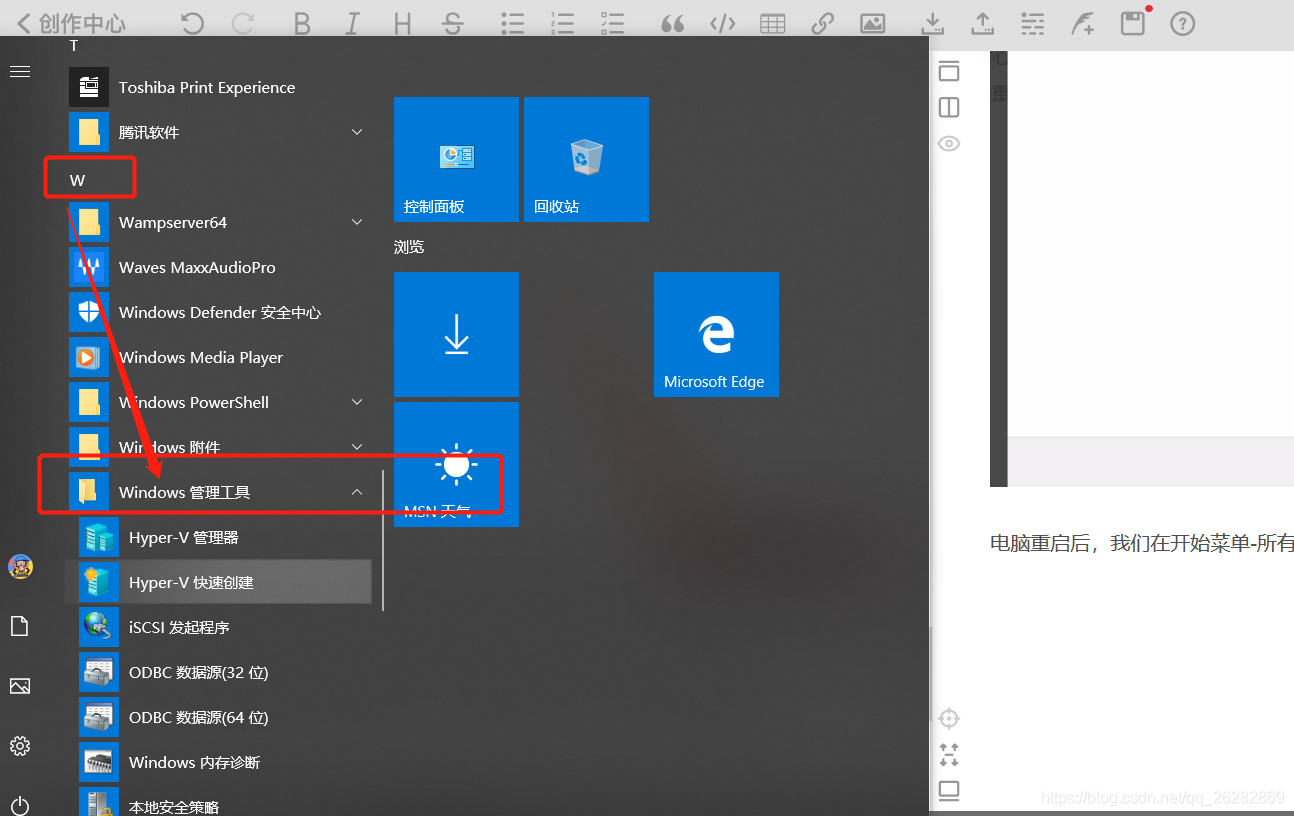Click the fullscreen rectangle icon in editor sidebar
Image resolution: width=1294 pixels, height=816 pixels.
click(949, 790)
